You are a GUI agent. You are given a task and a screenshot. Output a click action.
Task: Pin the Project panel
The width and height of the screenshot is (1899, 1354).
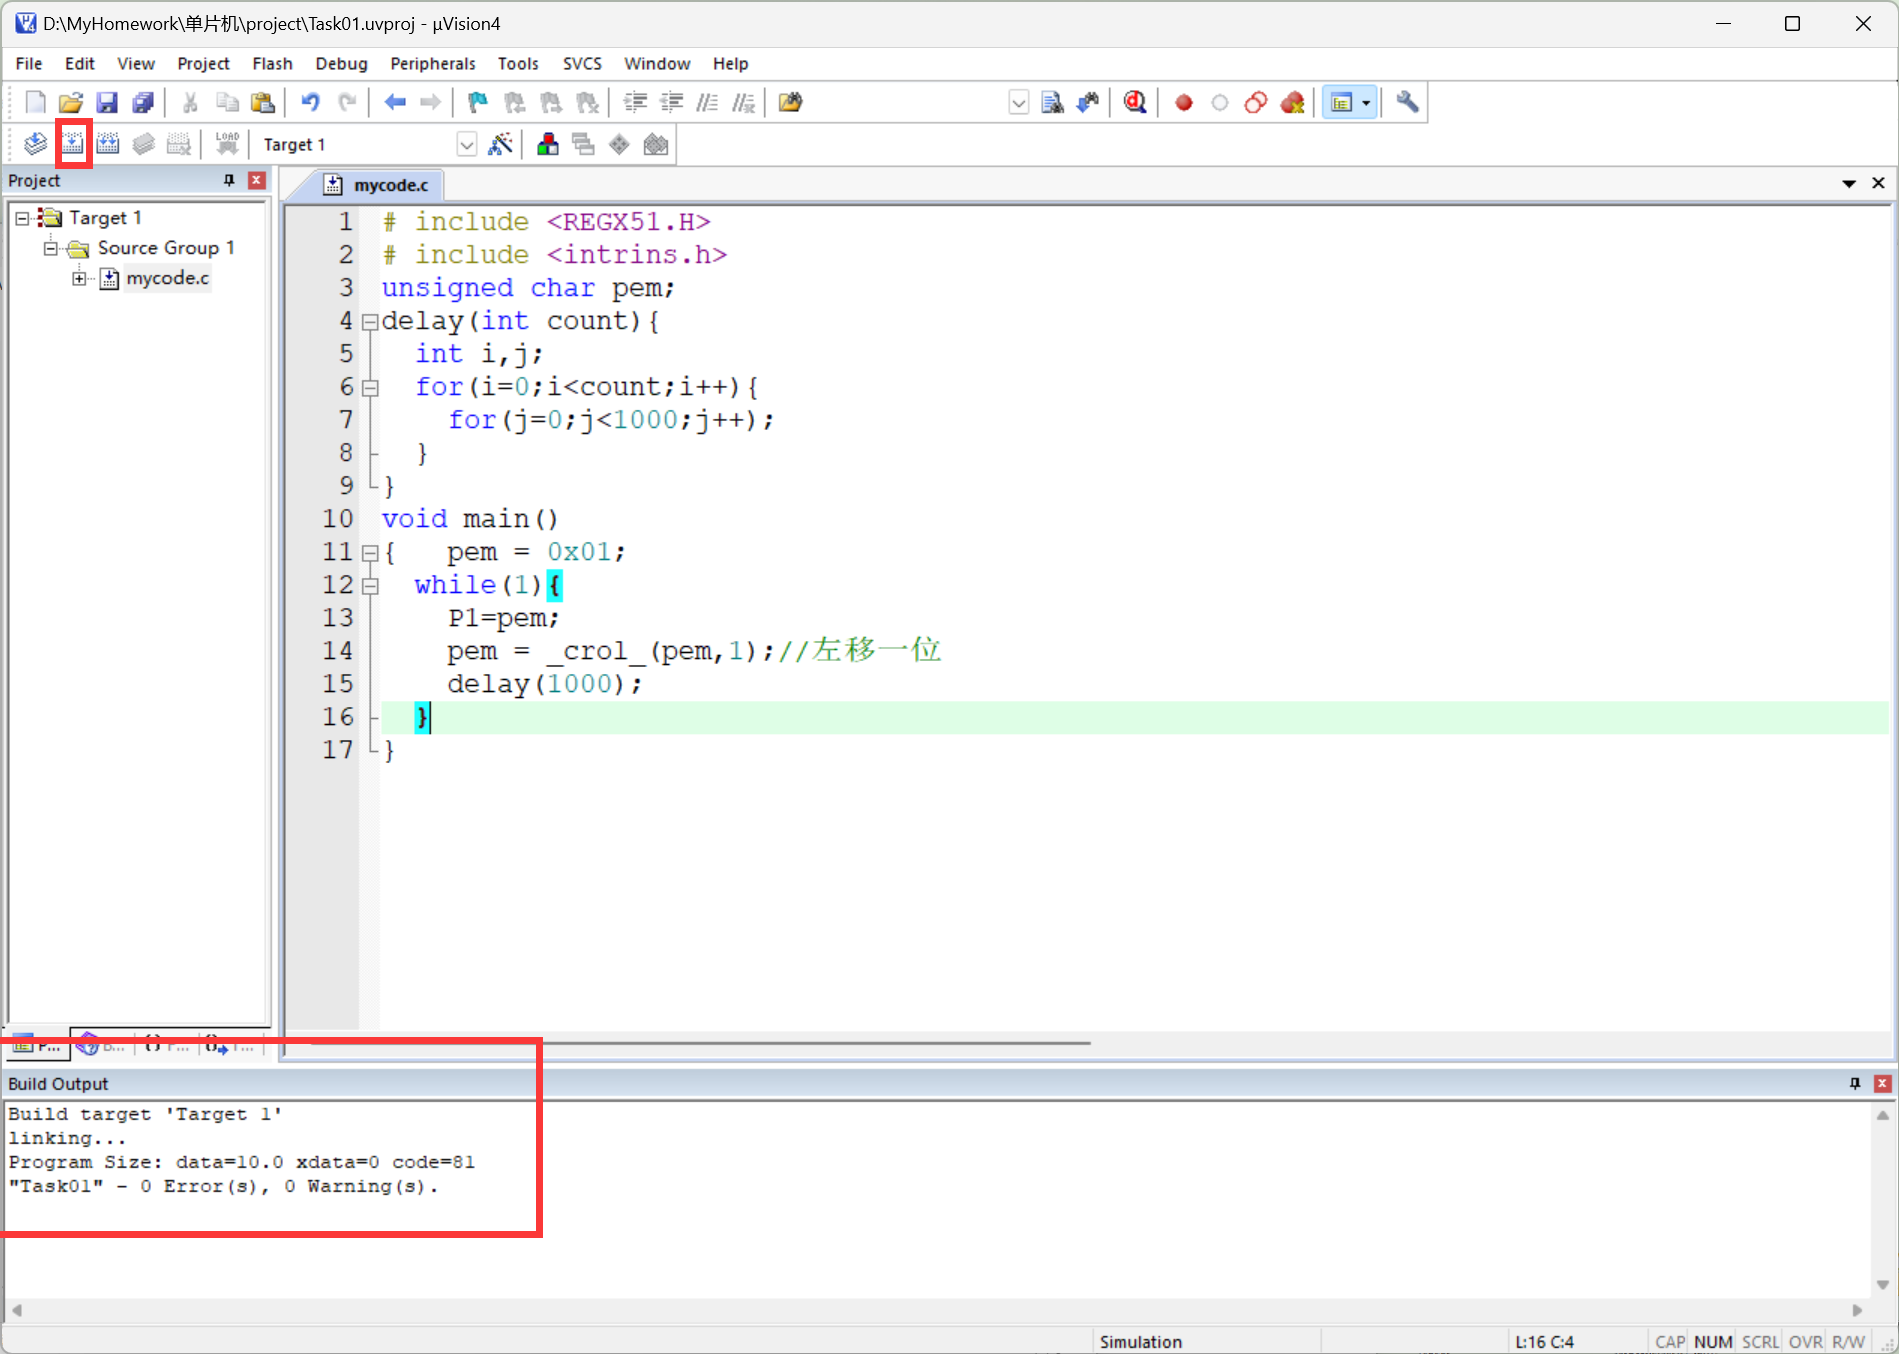pos(229,180)
